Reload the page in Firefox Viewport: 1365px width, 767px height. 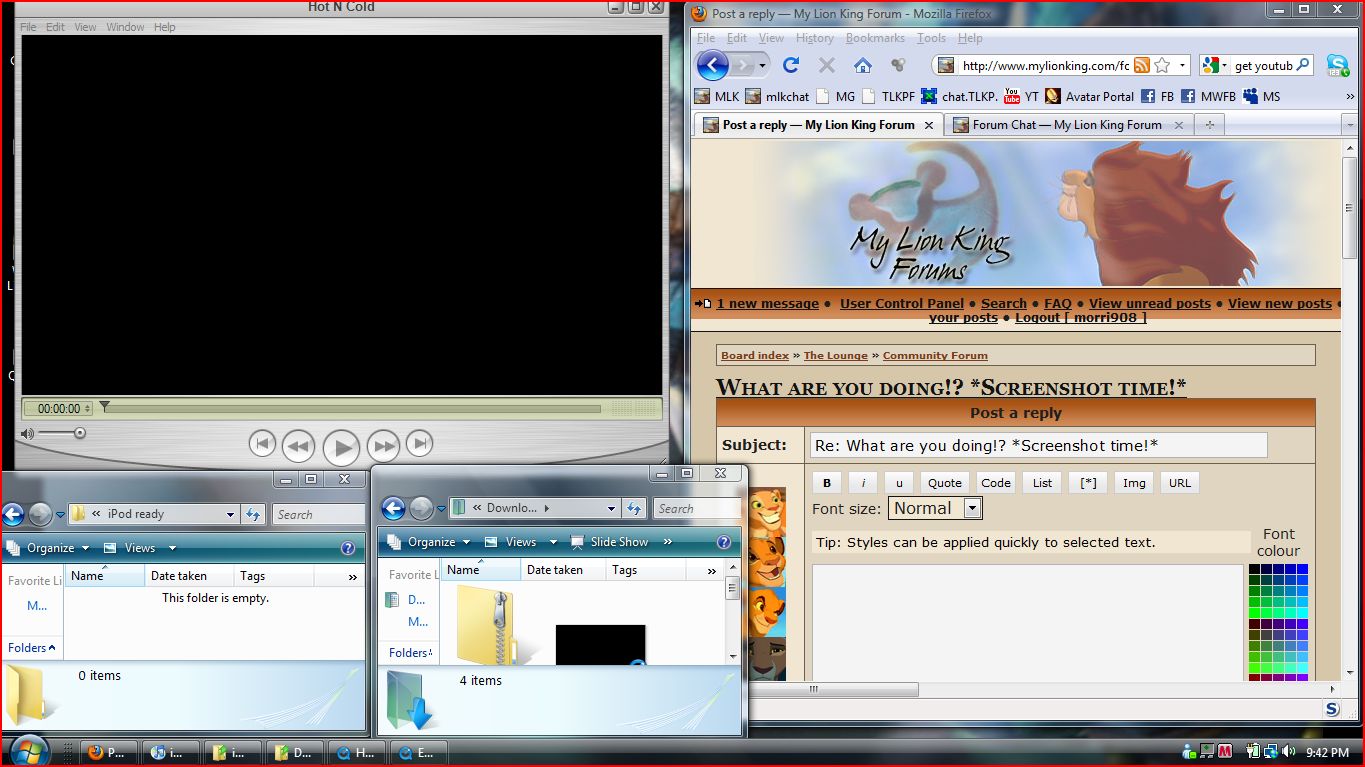point(791,66)
